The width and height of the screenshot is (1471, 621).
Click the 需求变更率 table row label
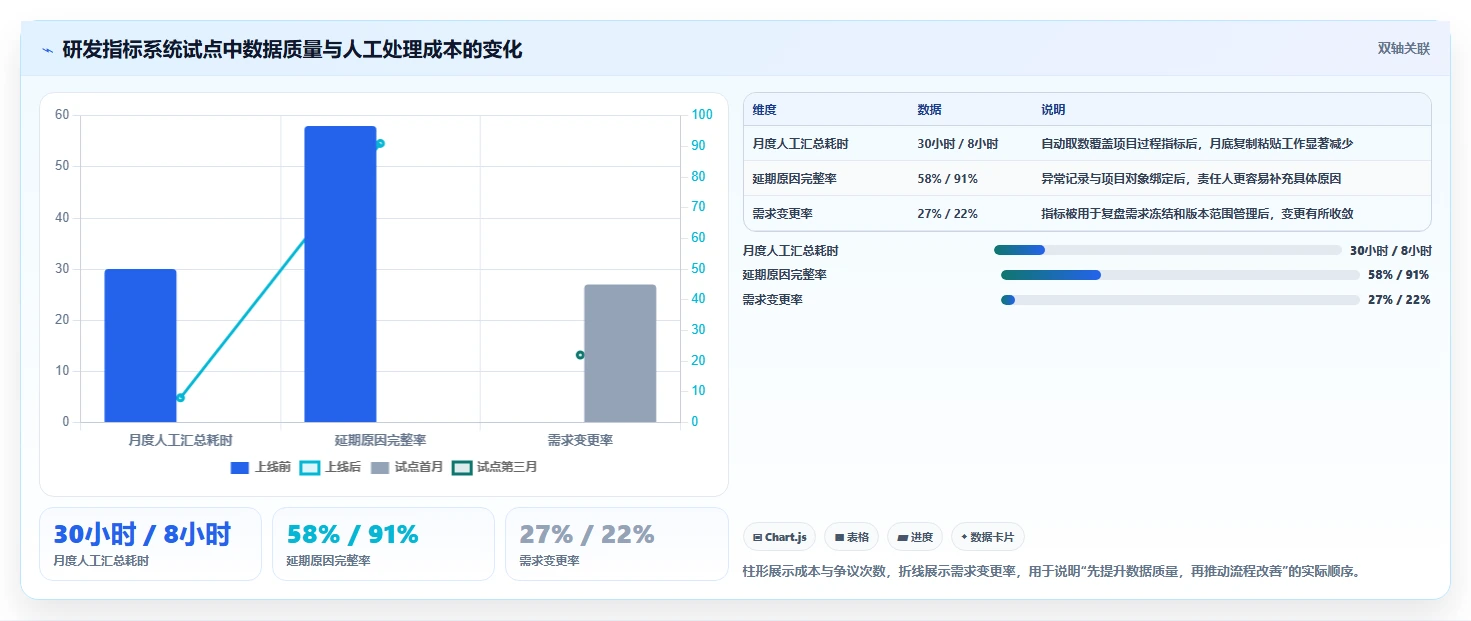(782, 214)
